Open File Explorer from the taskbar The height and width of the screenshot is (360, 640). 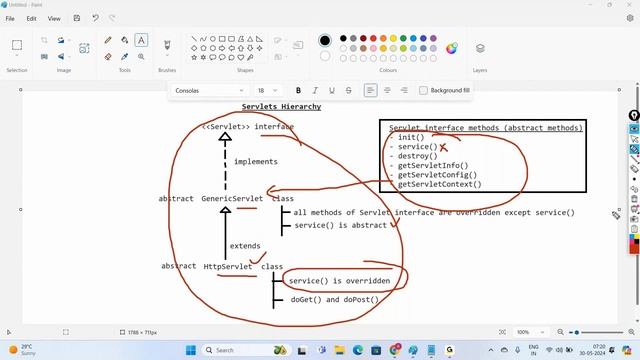pyautogui.click(x=340, y=350)
